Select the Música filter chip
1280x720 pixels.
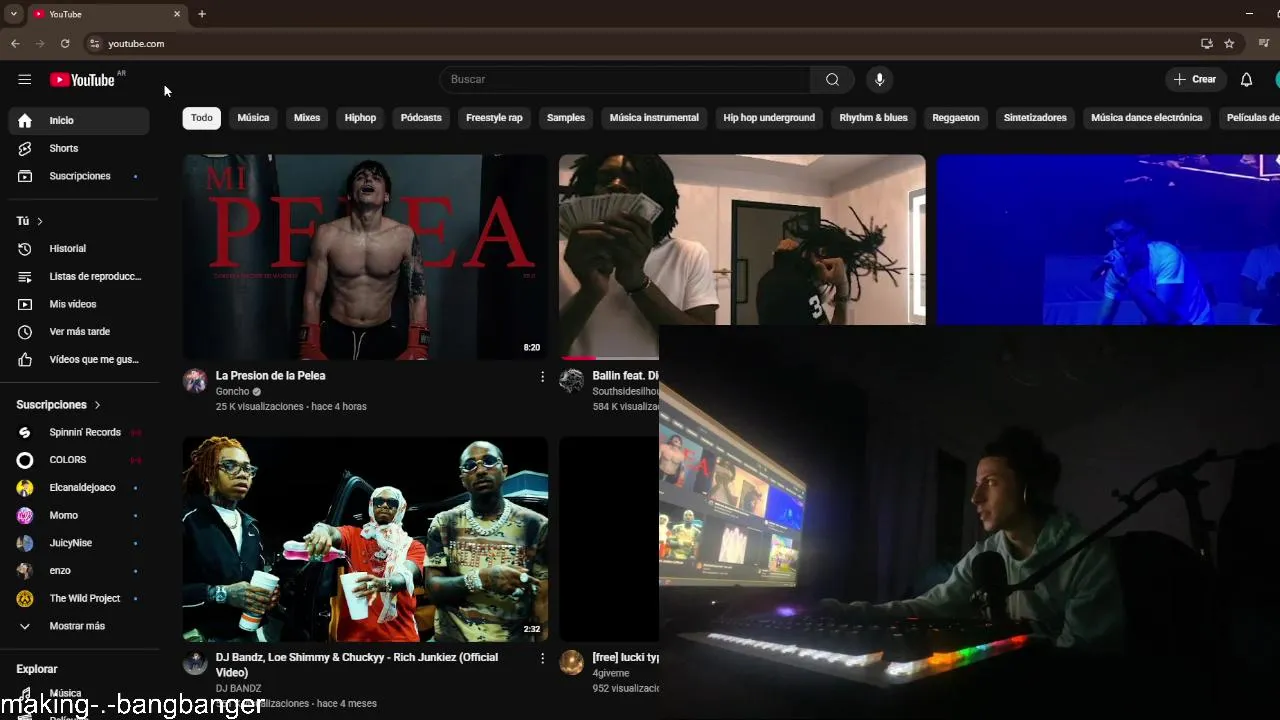[x=253, y=118]
